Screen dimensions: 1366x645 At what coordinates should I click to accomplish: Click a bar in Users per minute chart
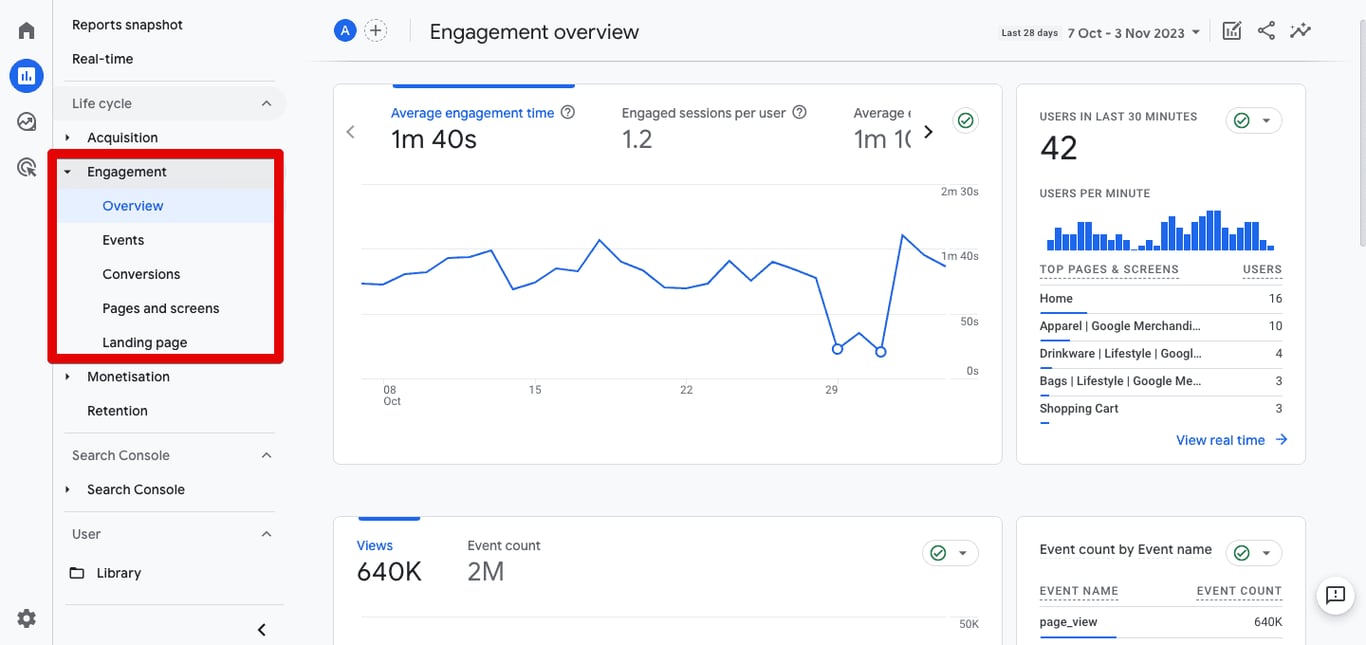1214,230
